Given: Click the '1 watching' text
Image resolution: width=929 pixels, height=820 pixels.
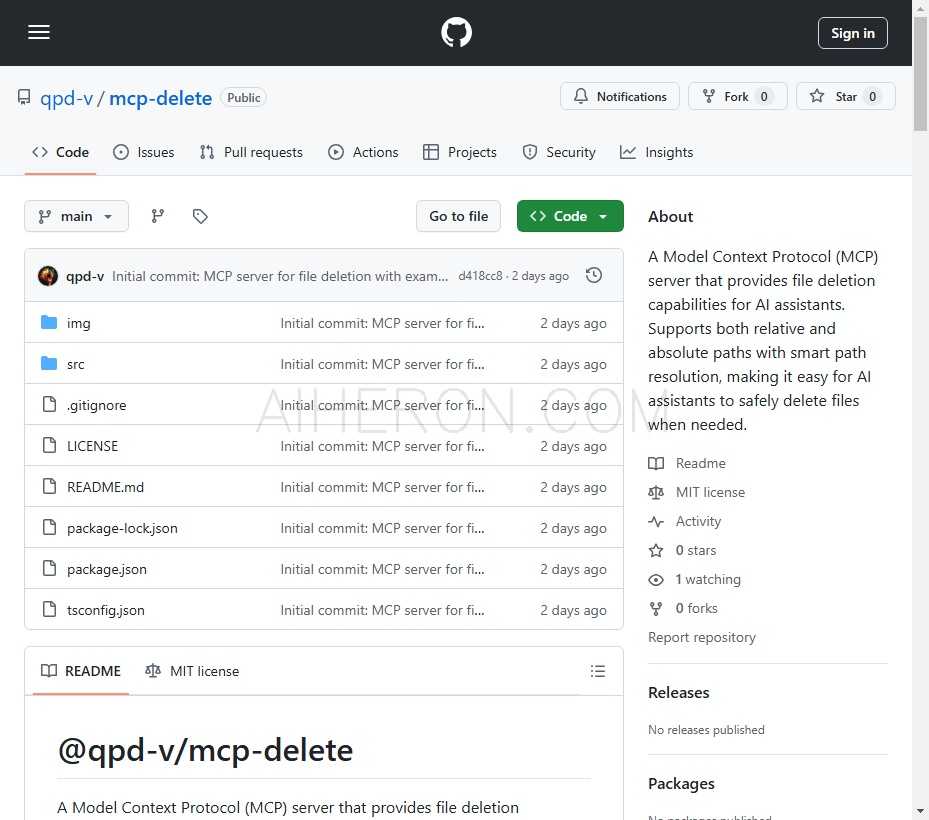Looking at the screenshot, I should 708,579.
